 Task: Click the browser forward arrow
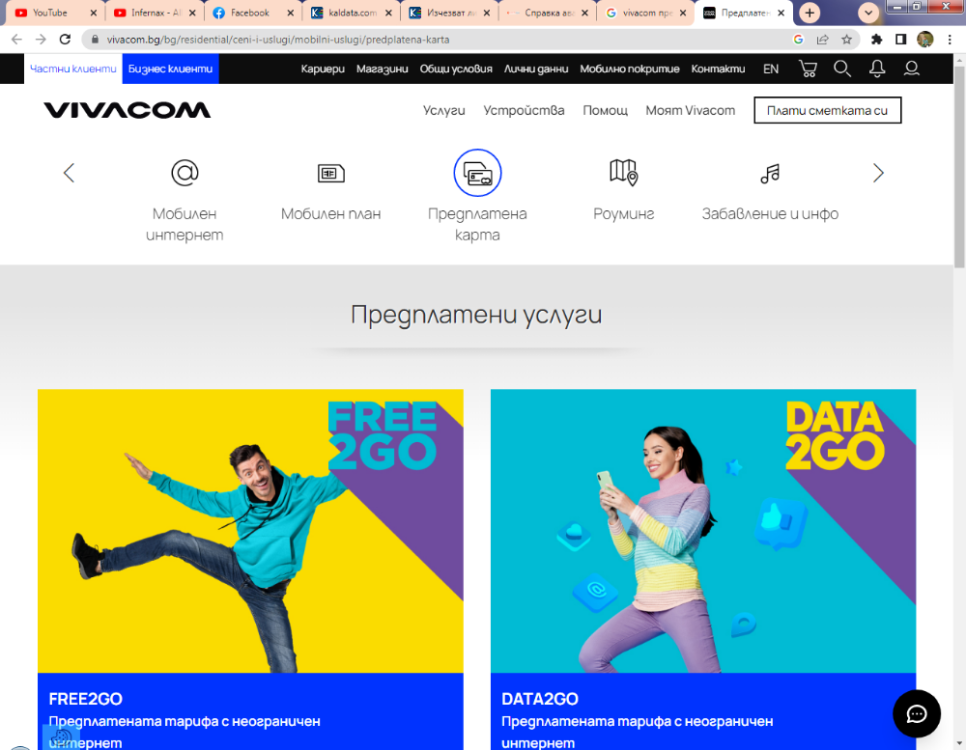pyautogui.click(x=41, y=39)
